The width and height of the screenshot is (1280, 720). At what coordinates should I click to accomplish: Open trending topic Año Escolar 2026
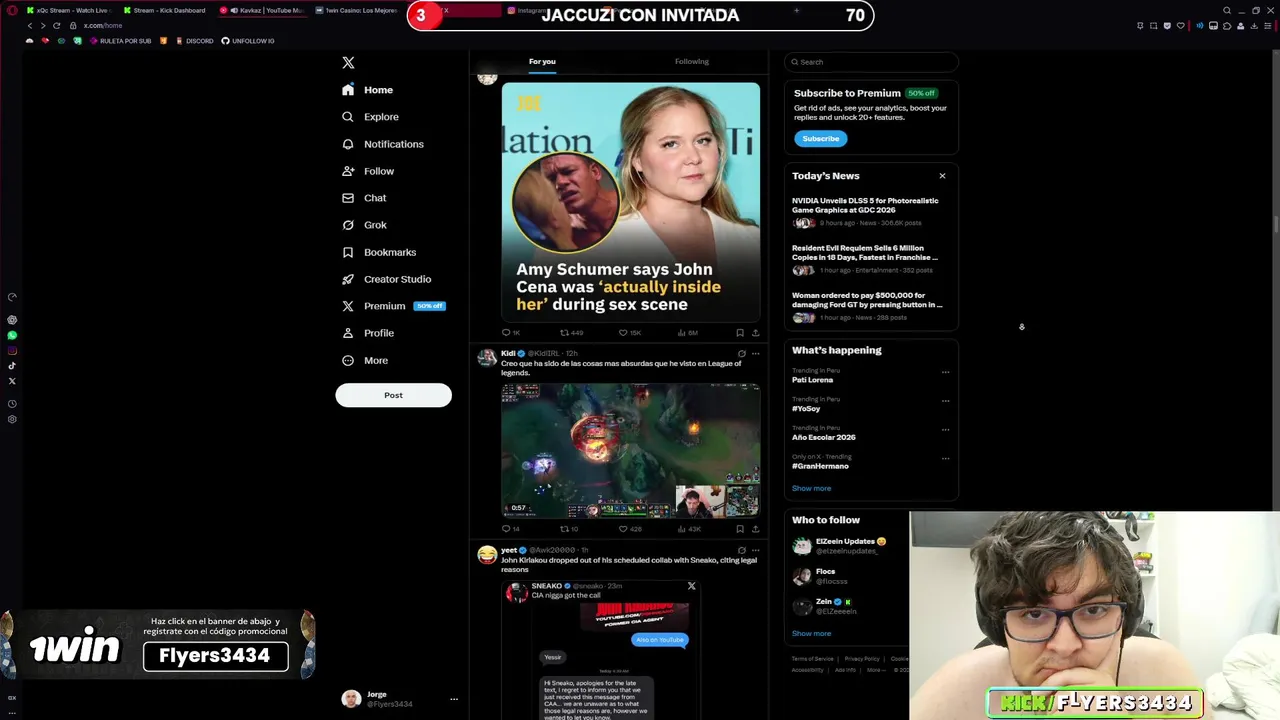pyautogui.click(x=824, y=437)
